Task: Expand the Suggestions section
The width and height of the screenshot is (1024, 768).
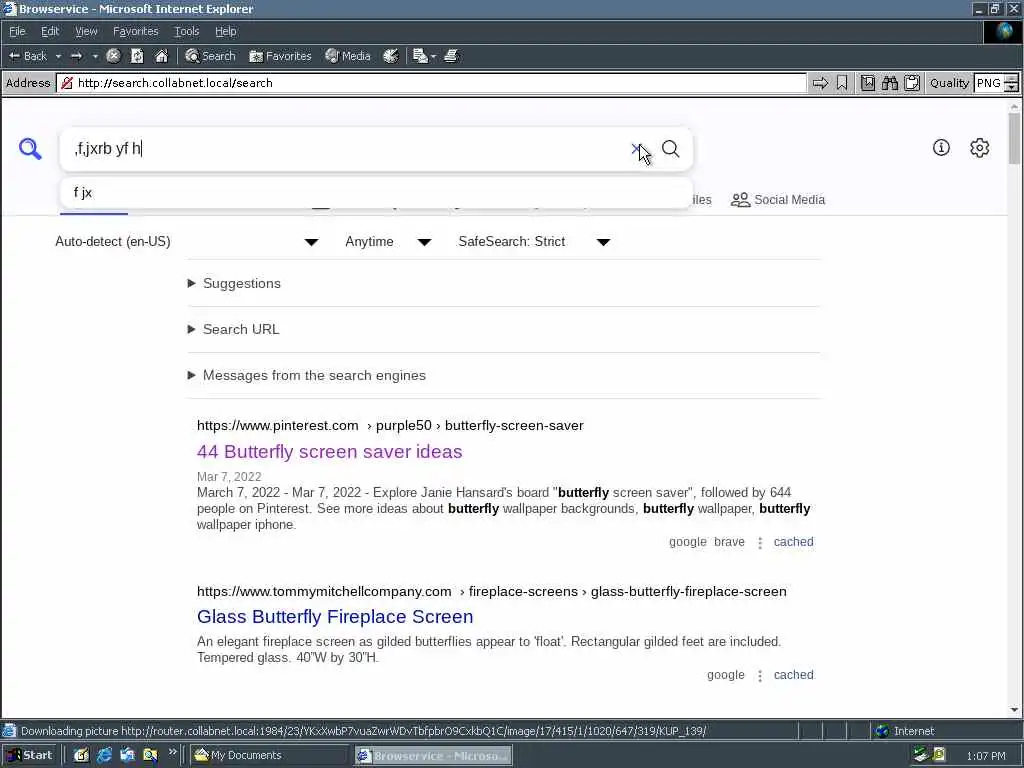Action: [x=234, y=283]
